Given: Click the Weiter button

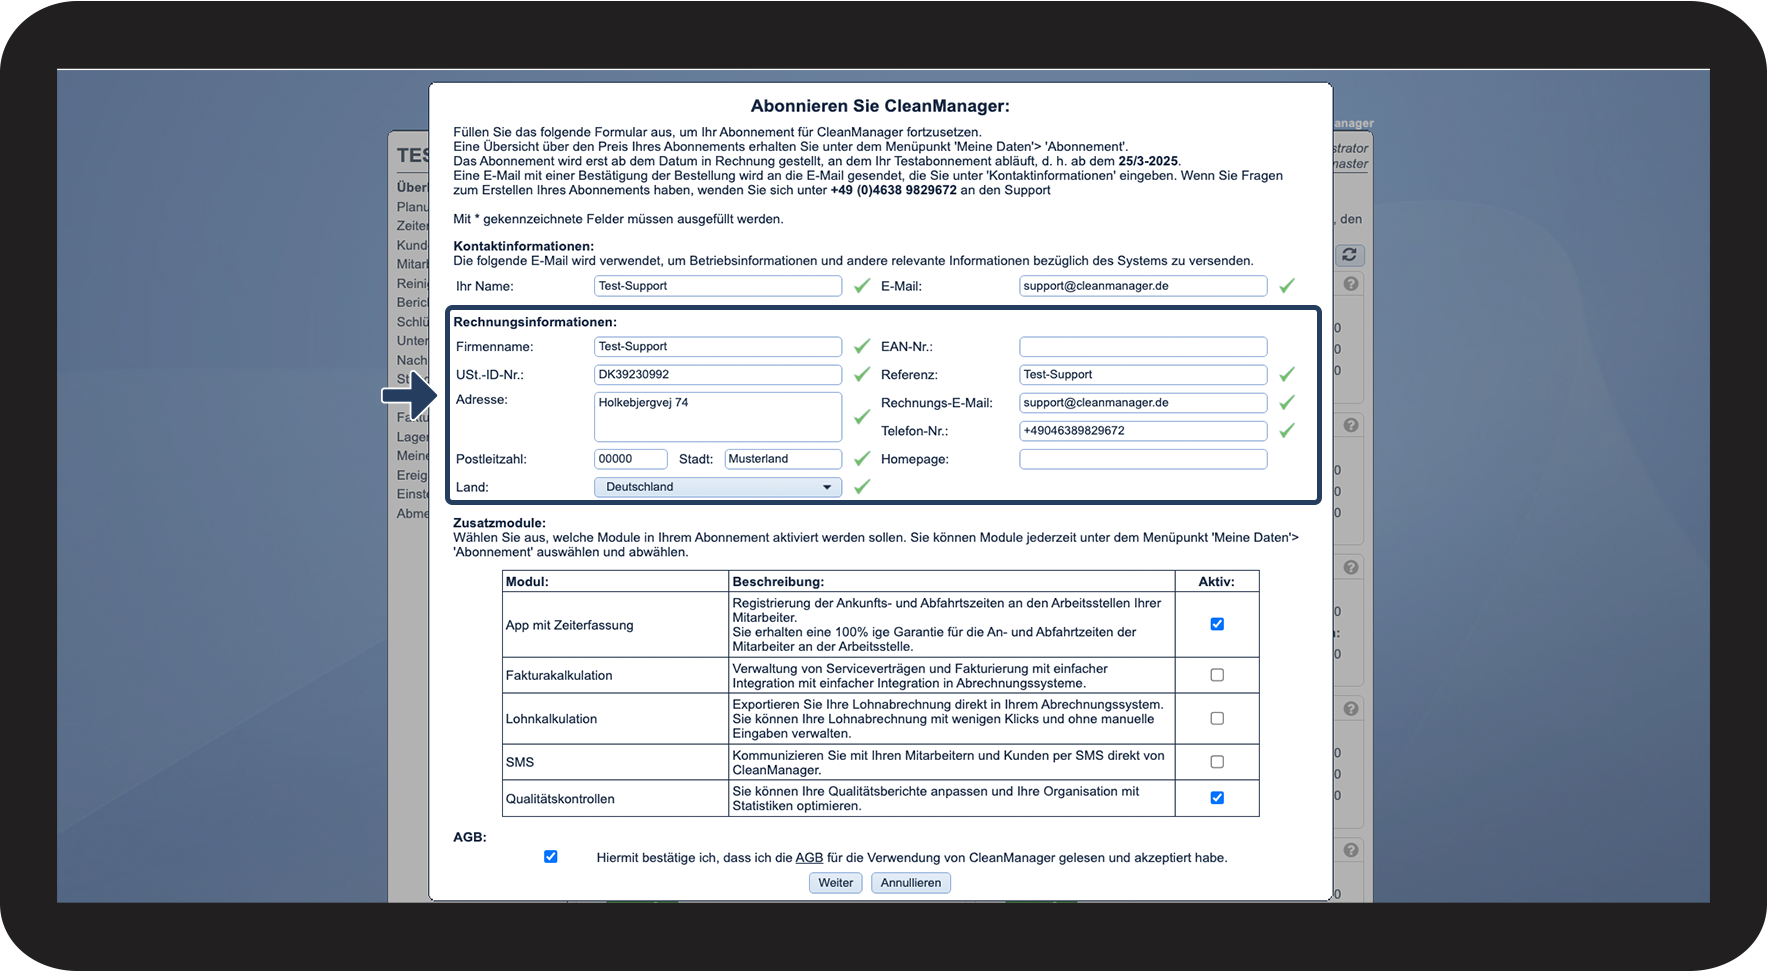Looking at the screenshot, I should pos(835,883).
